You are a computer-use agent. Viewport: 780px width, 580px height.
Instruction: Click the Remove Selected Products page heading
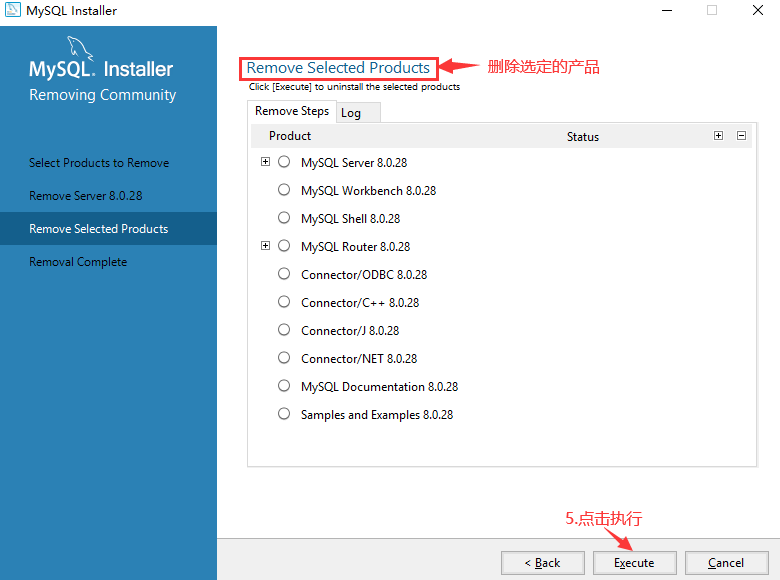[x=338, y=68]
